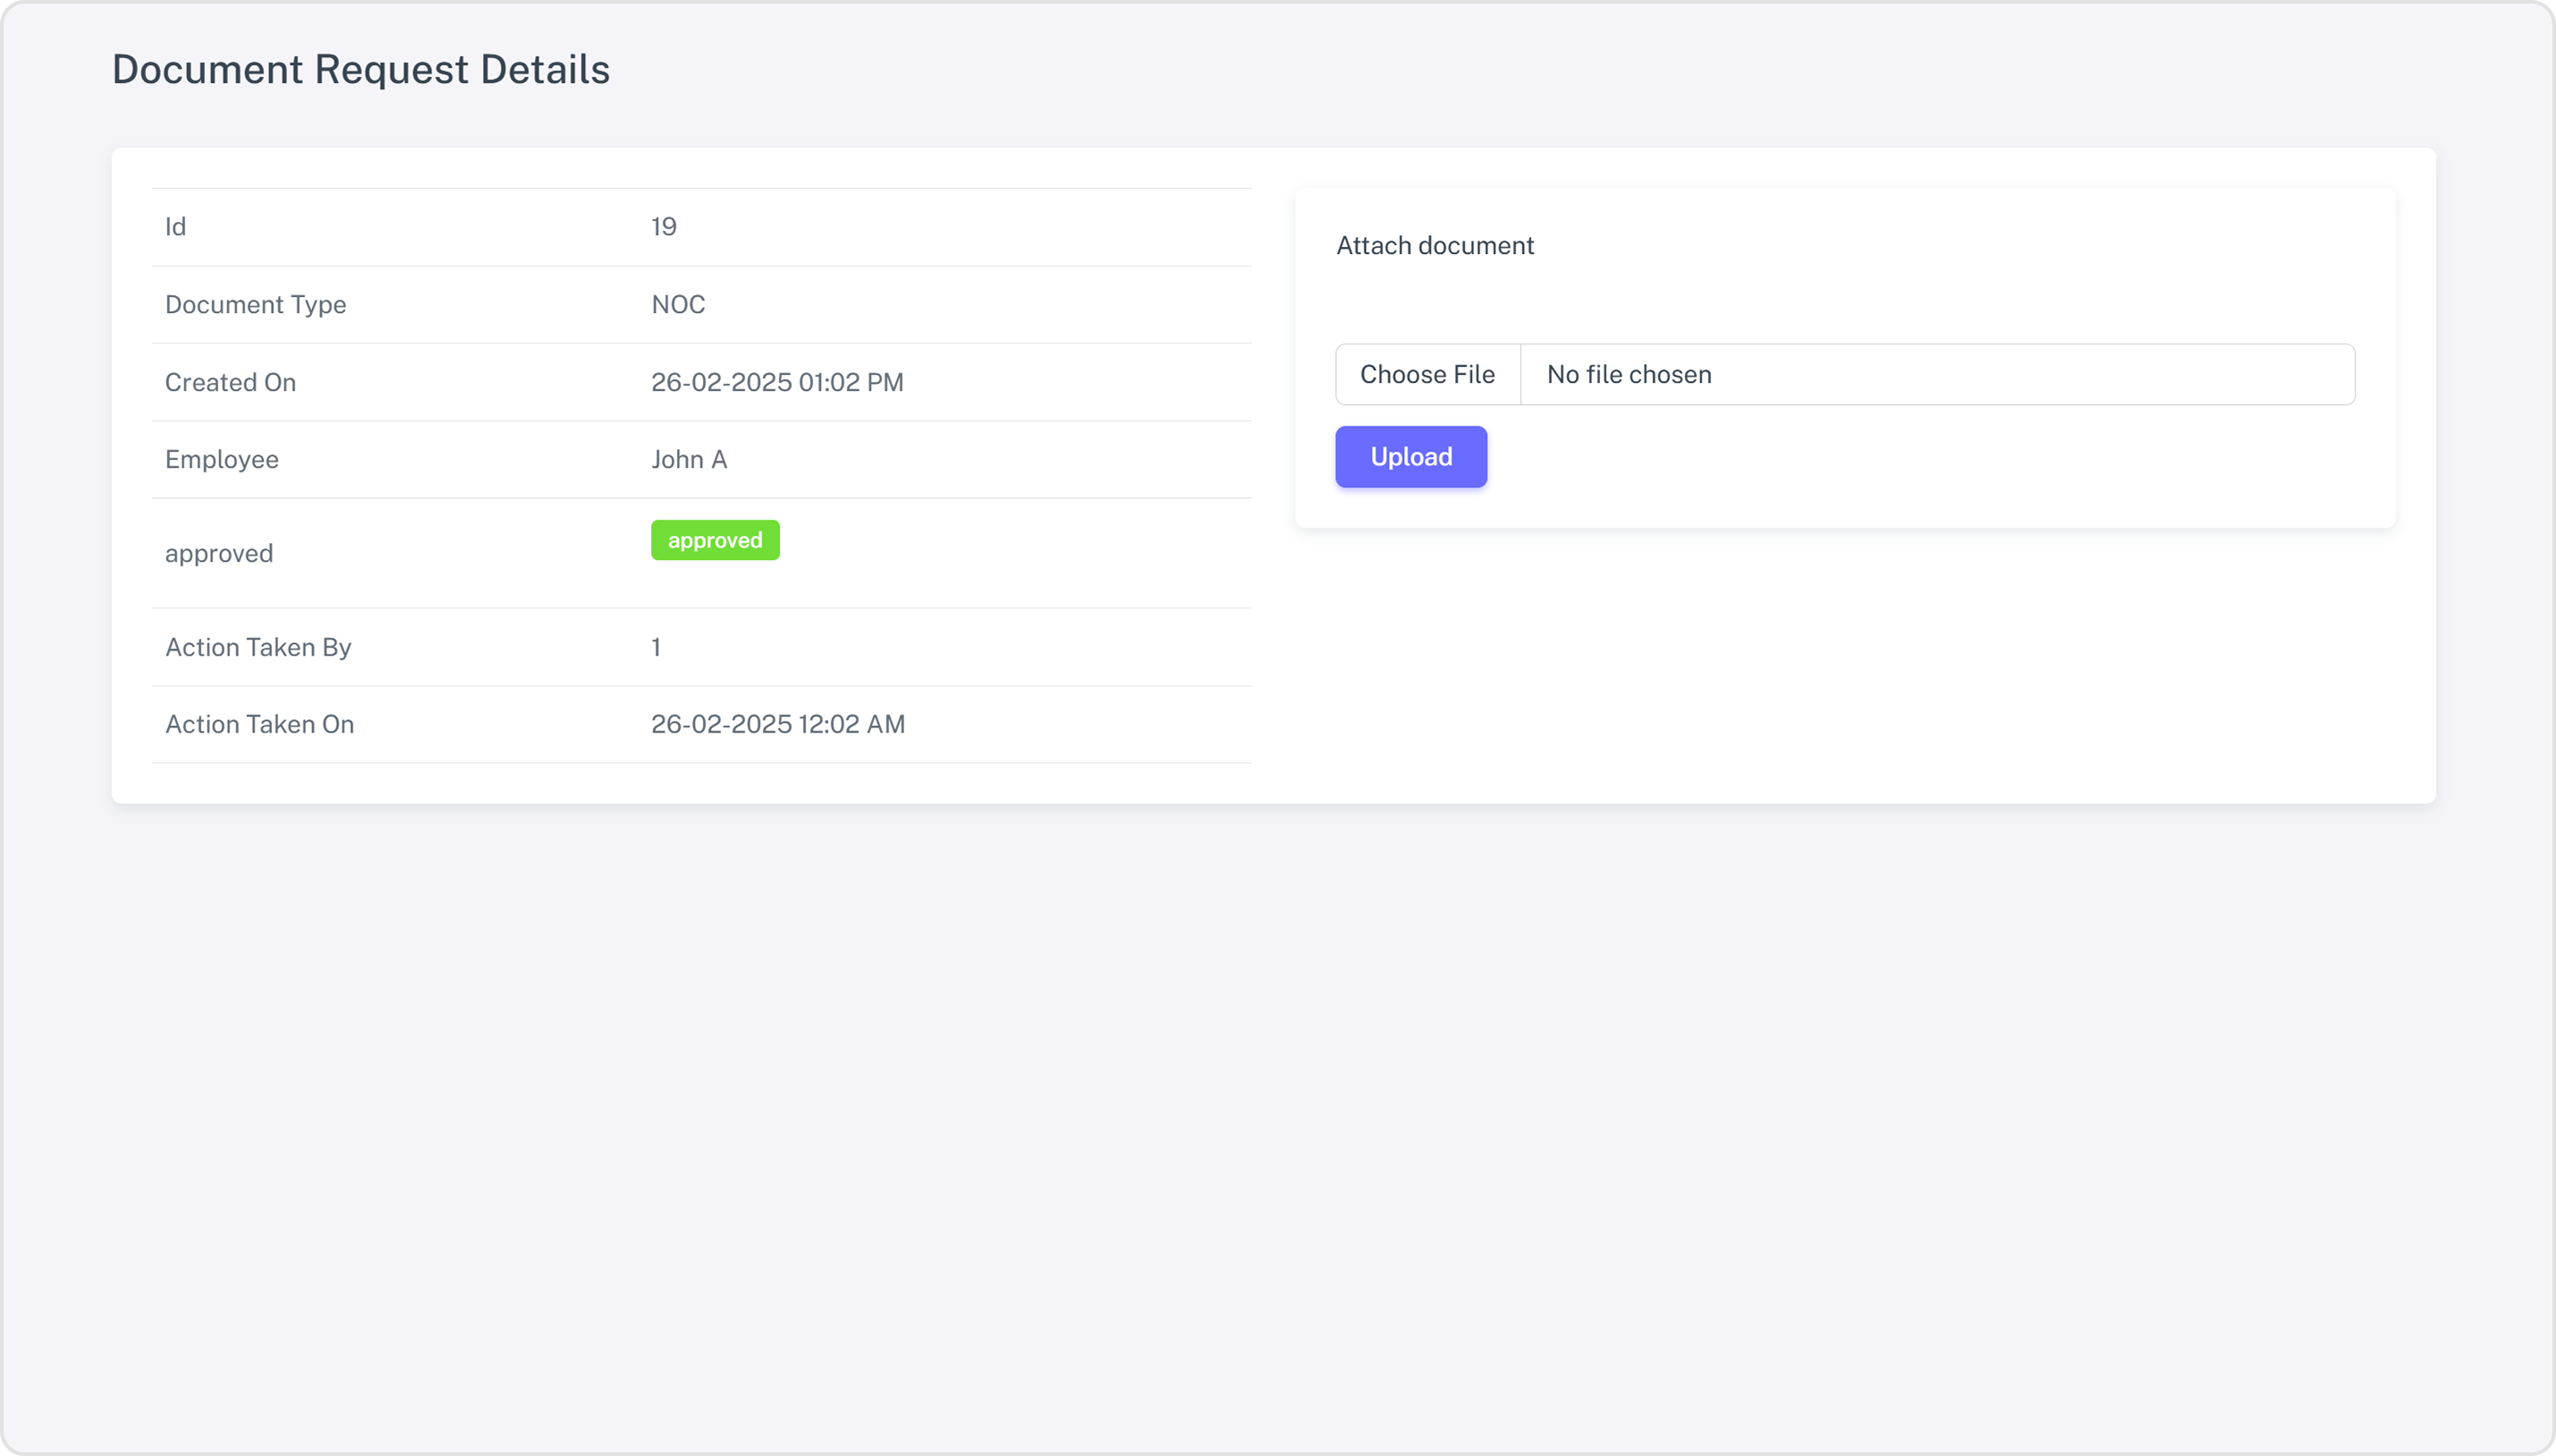This screenshot has height=1456, width=2556.
Task: Click the Id value 19
Action: tap(664, 227)
